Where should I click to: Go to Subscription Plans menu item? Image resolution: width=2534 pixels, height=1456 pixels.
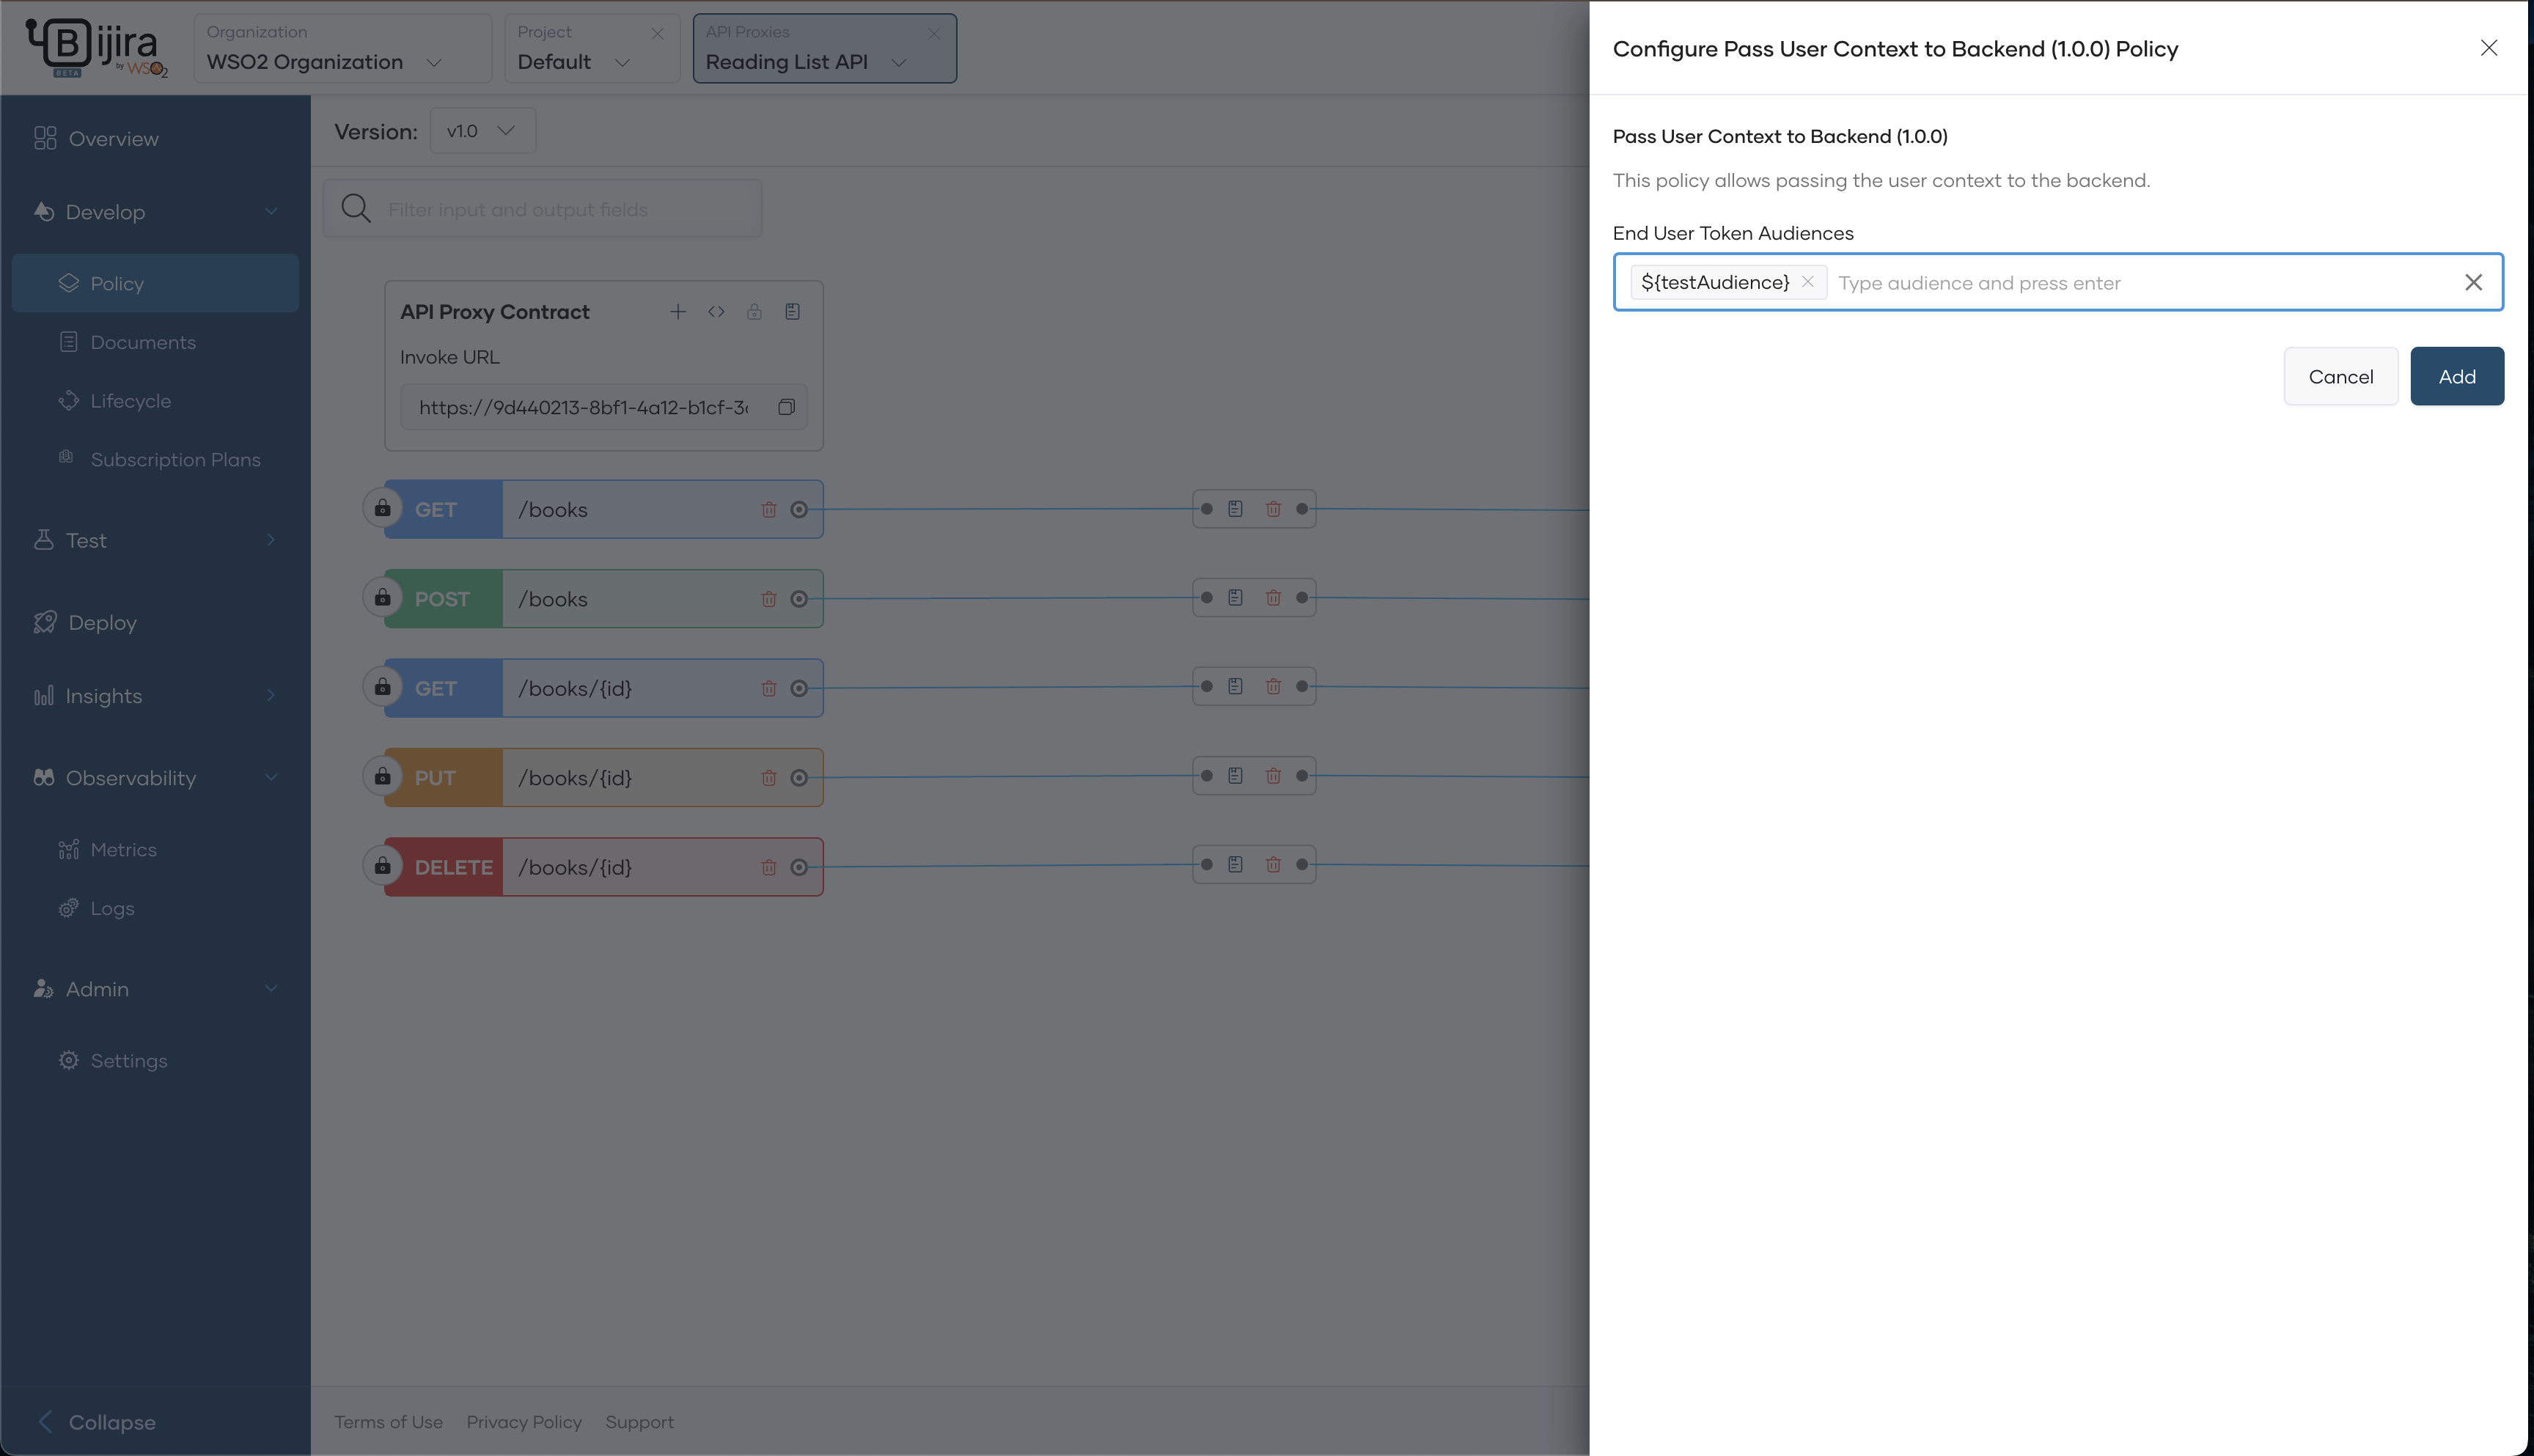tap(175, 460)
